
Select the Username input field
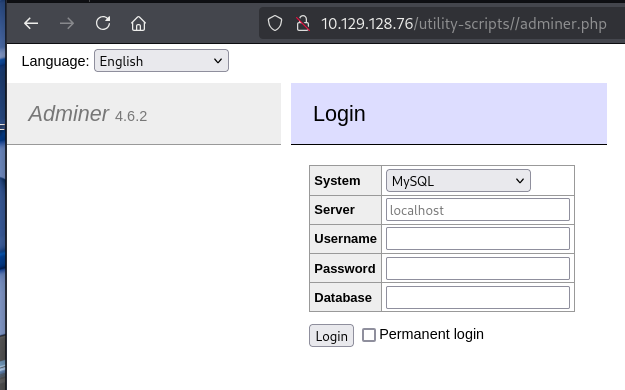[478, 238]
